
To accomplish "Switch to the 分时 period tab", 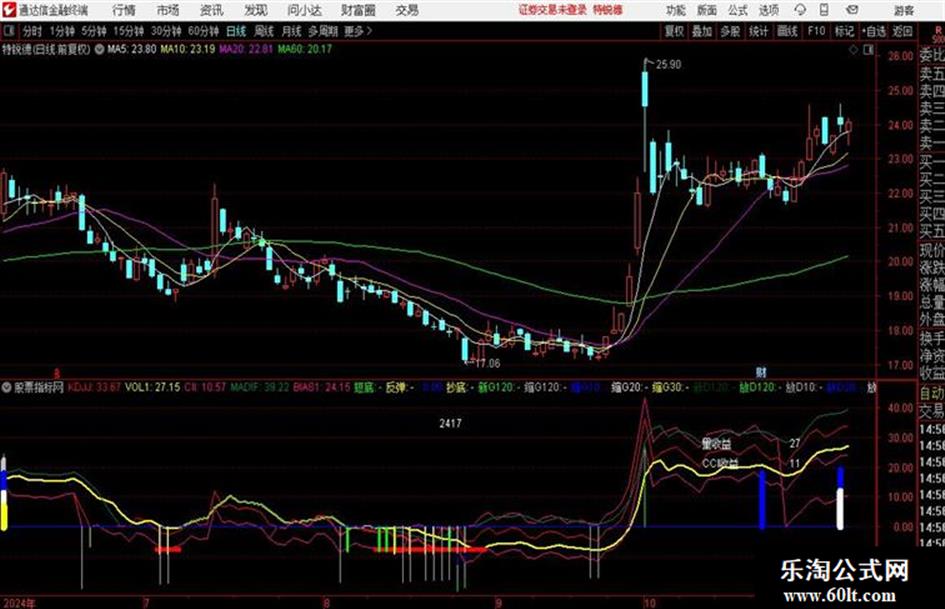I will (x=32, y=31).
